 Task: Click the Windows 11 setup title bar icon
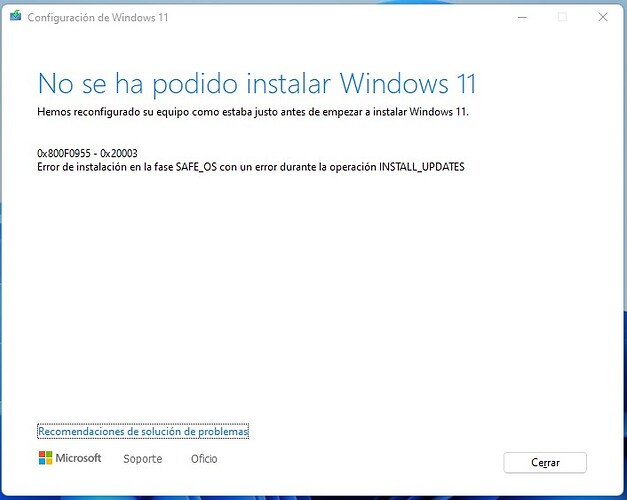(x=16, y=16)
